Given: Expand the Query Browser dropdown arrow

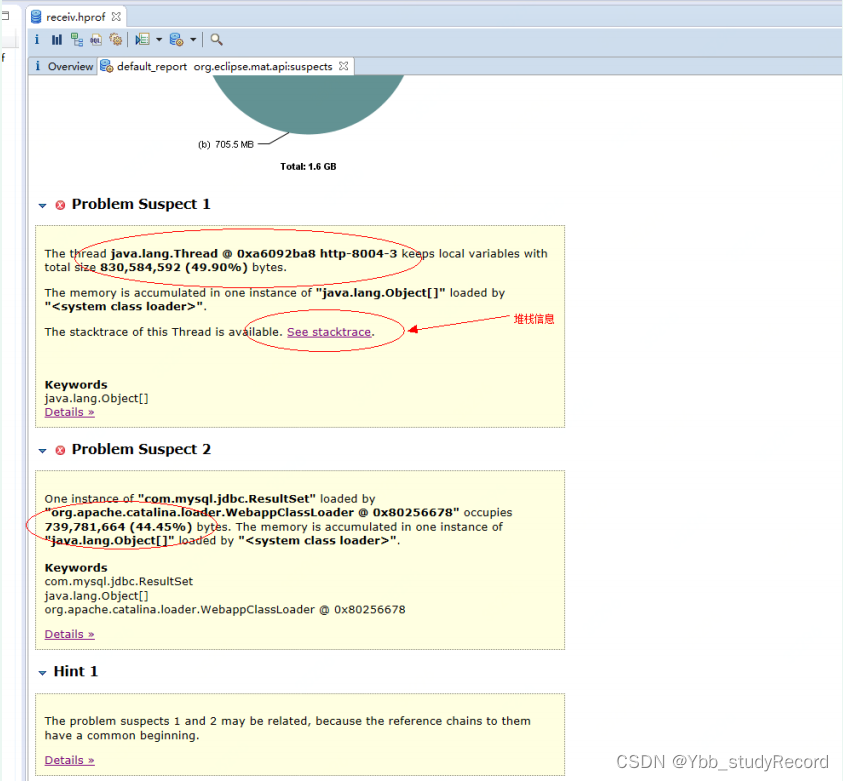Looking at the screenshot, I should (193, 39).
